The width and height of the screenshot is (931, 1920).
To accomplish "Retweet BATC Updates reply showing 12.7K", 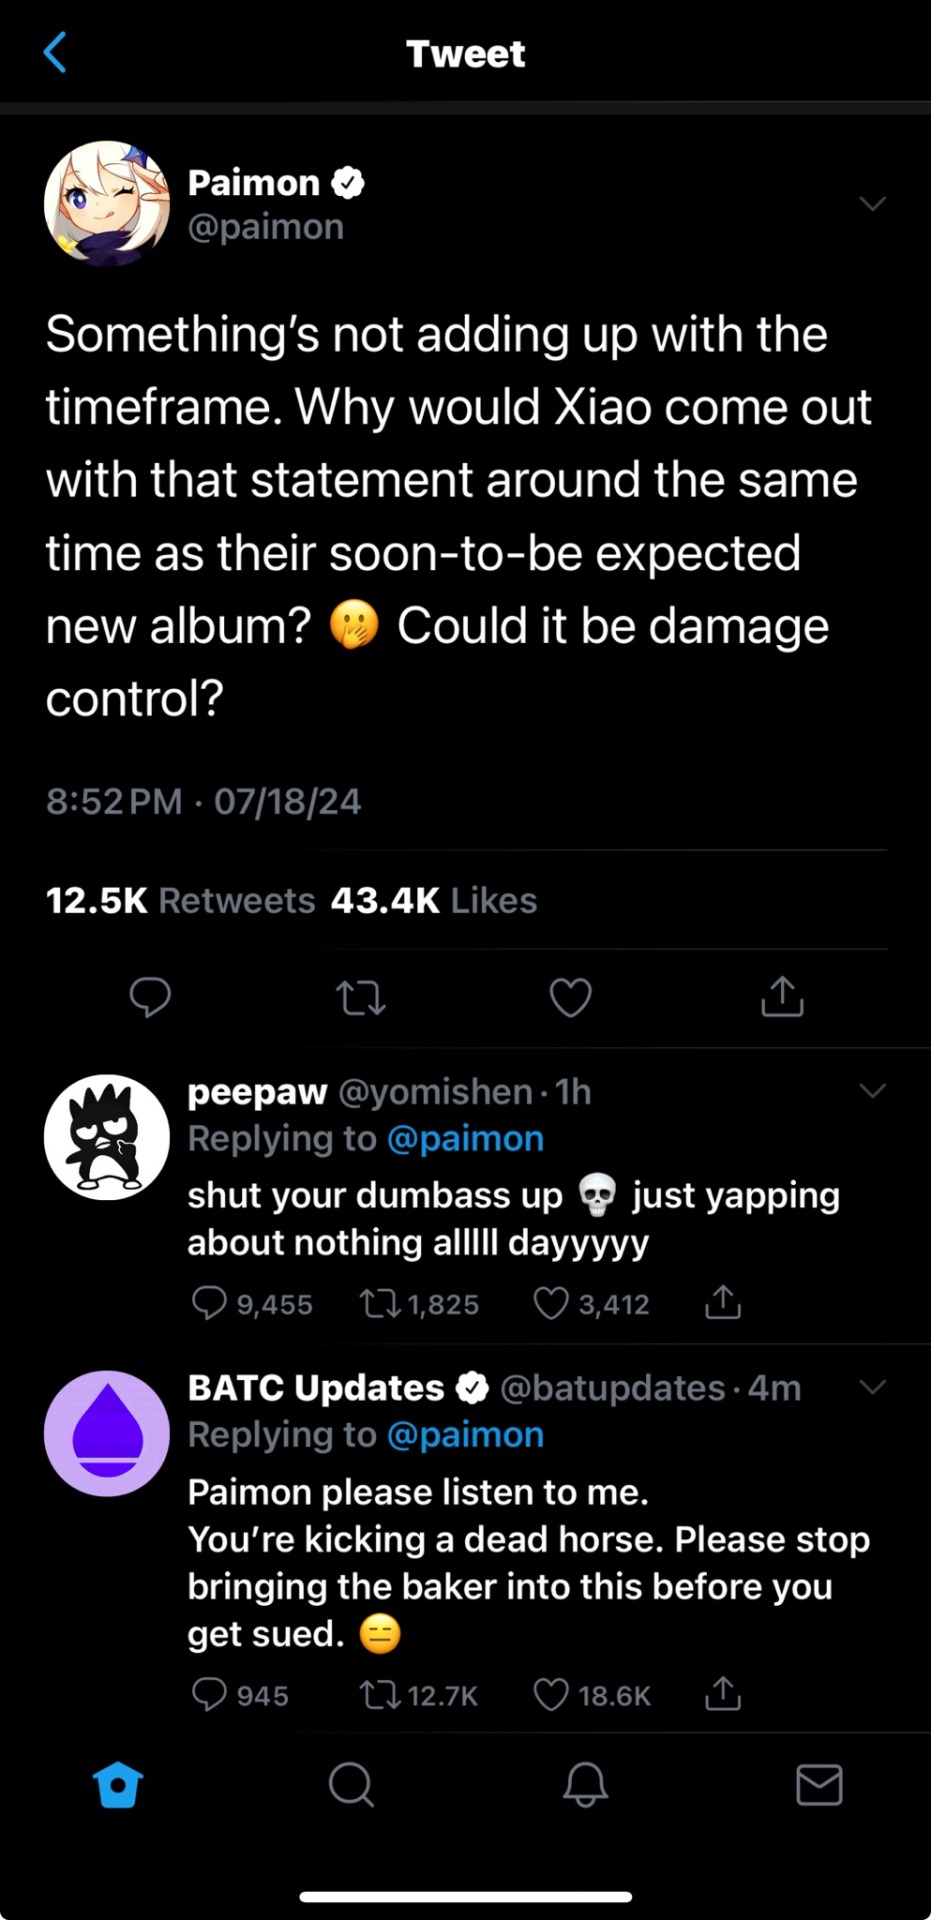I will pos(380,1694).
